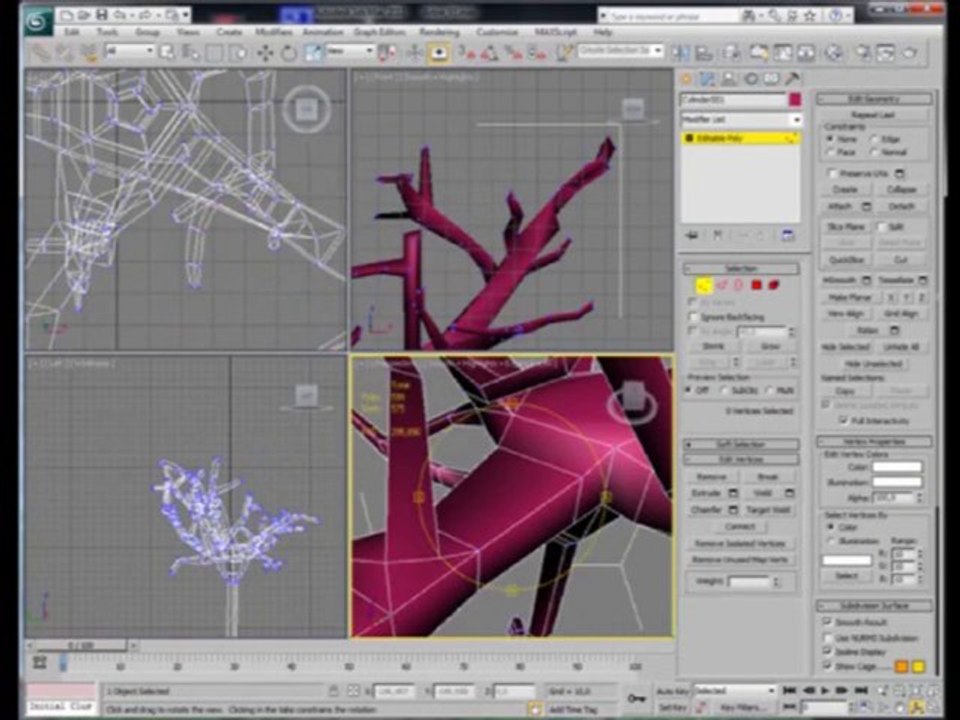Select Edge sub-object level icon
The height and width of the screenshot is (720, 960).
pyautogui.click(x=722, y=285)
